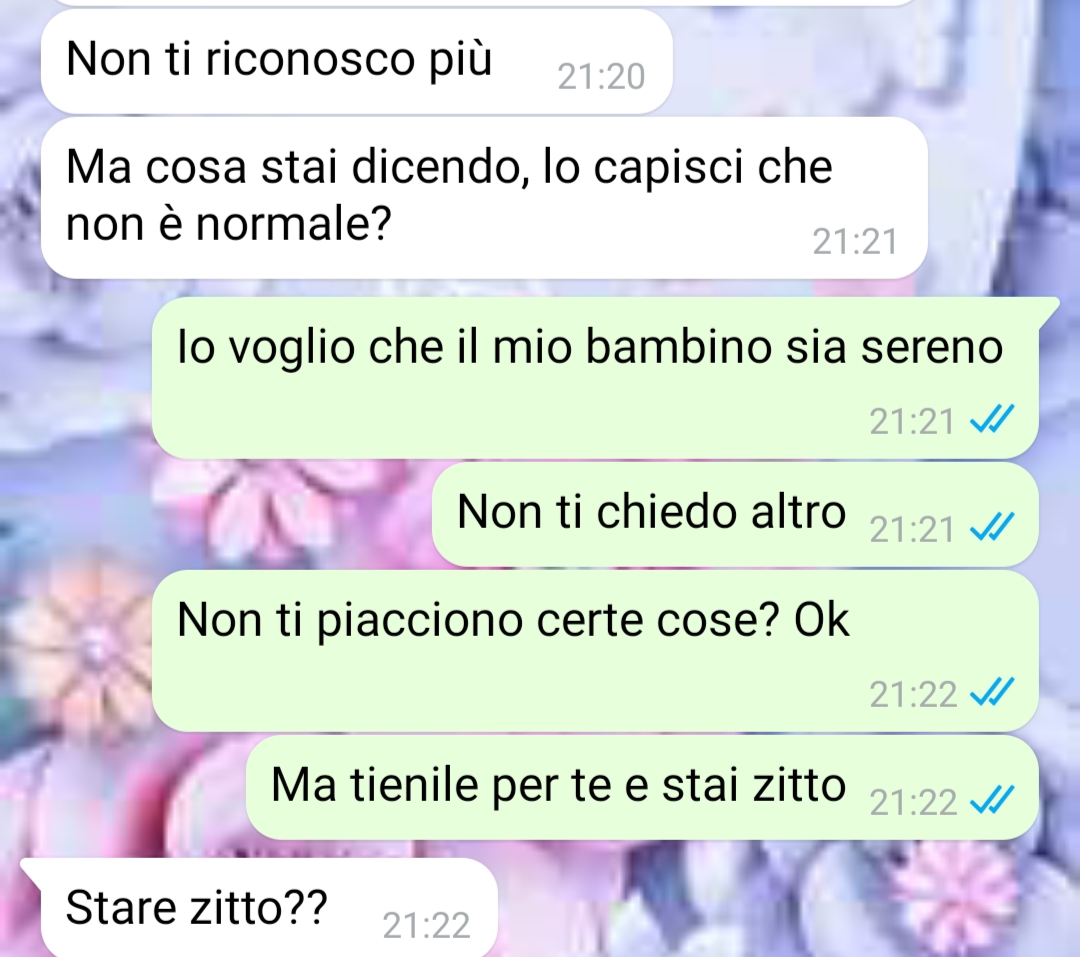Click blue double-check beside "Non ti chiedo altro"

992,527
